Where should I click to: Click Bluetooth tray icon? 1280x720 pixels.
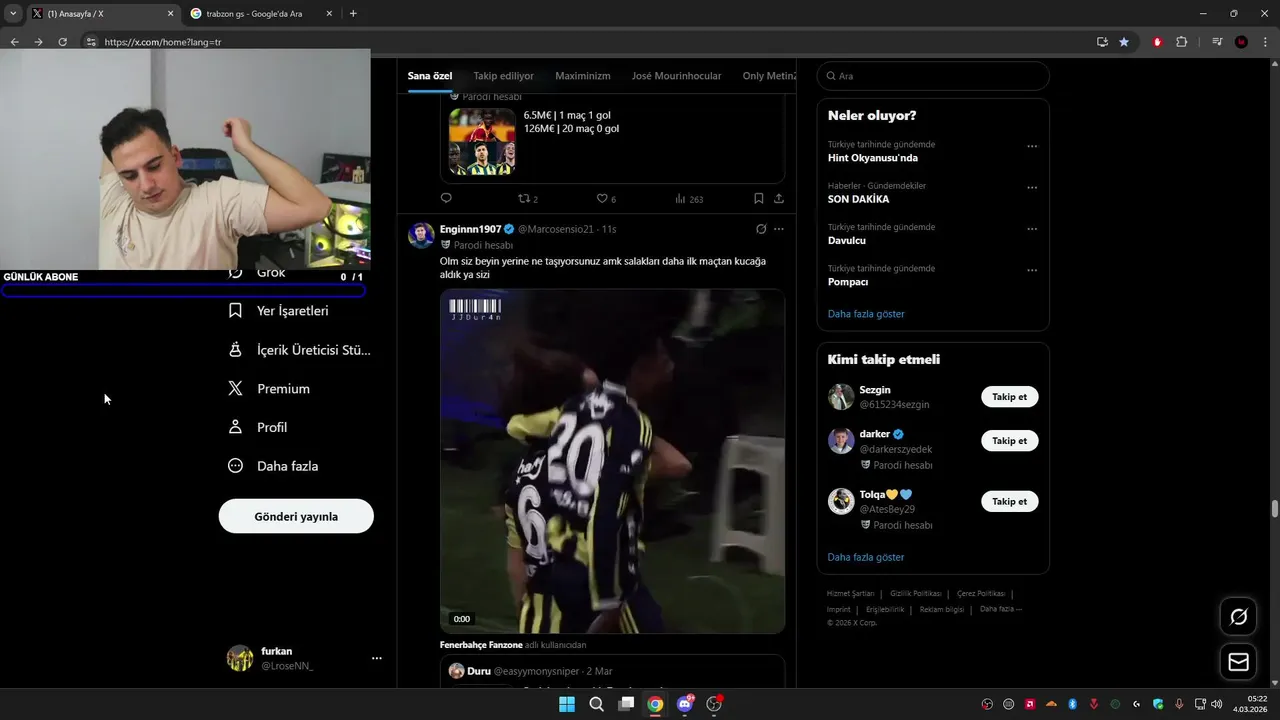(x=1073, y=704)
